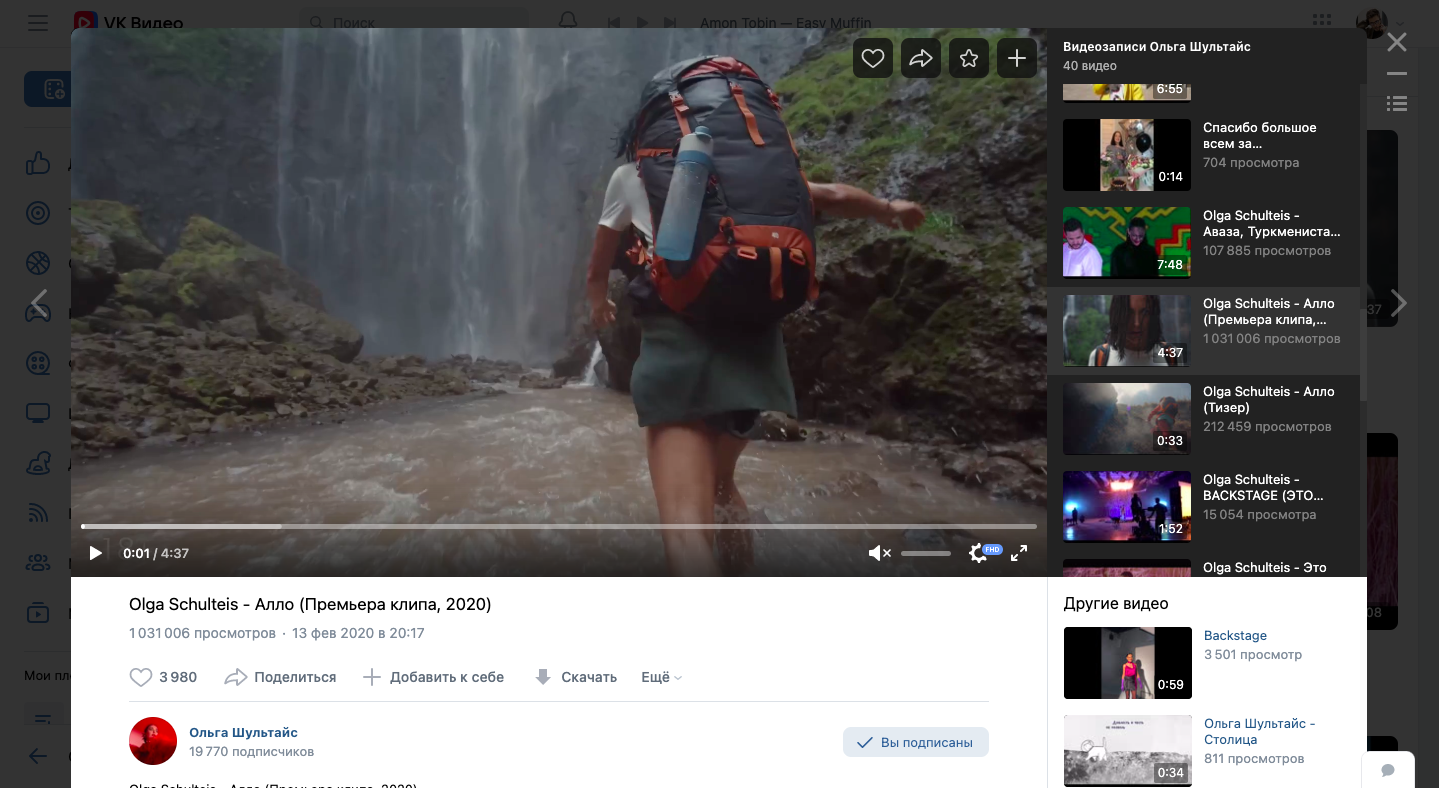Open the profile avatar dropdown
This screenshot has width=1439, height=788.
[x=1380, y=22]
